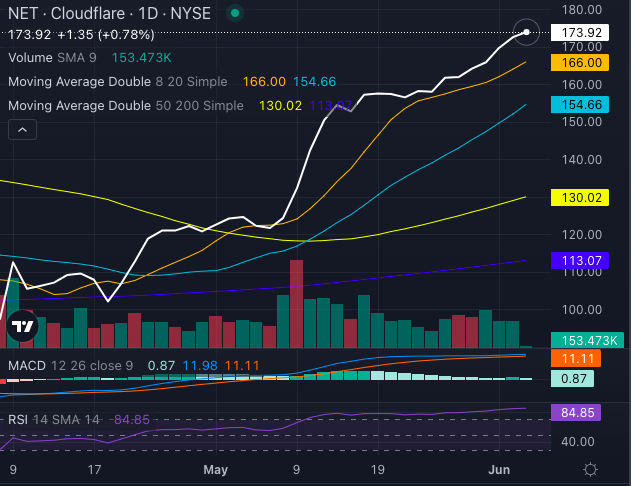Click the last price point marker on line
The image size is (631, 486).
[526, 32]
